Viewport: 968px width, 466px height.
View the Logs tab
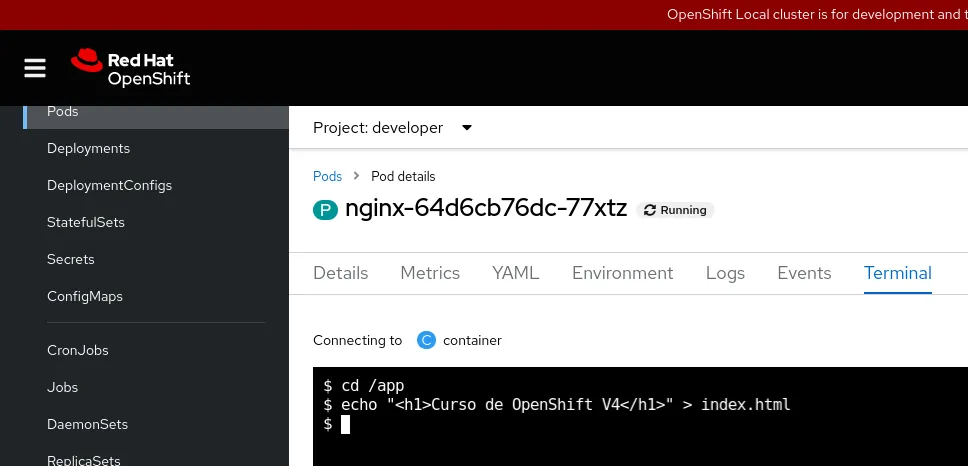click(x=725, y=273)
